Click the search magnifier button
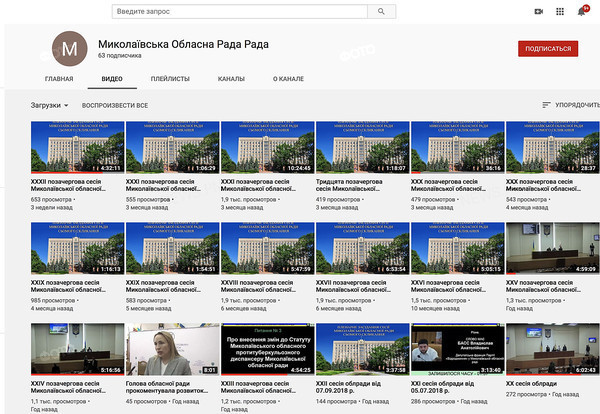The width and height of the screenshot is (600, 414). tap(381, 11)
